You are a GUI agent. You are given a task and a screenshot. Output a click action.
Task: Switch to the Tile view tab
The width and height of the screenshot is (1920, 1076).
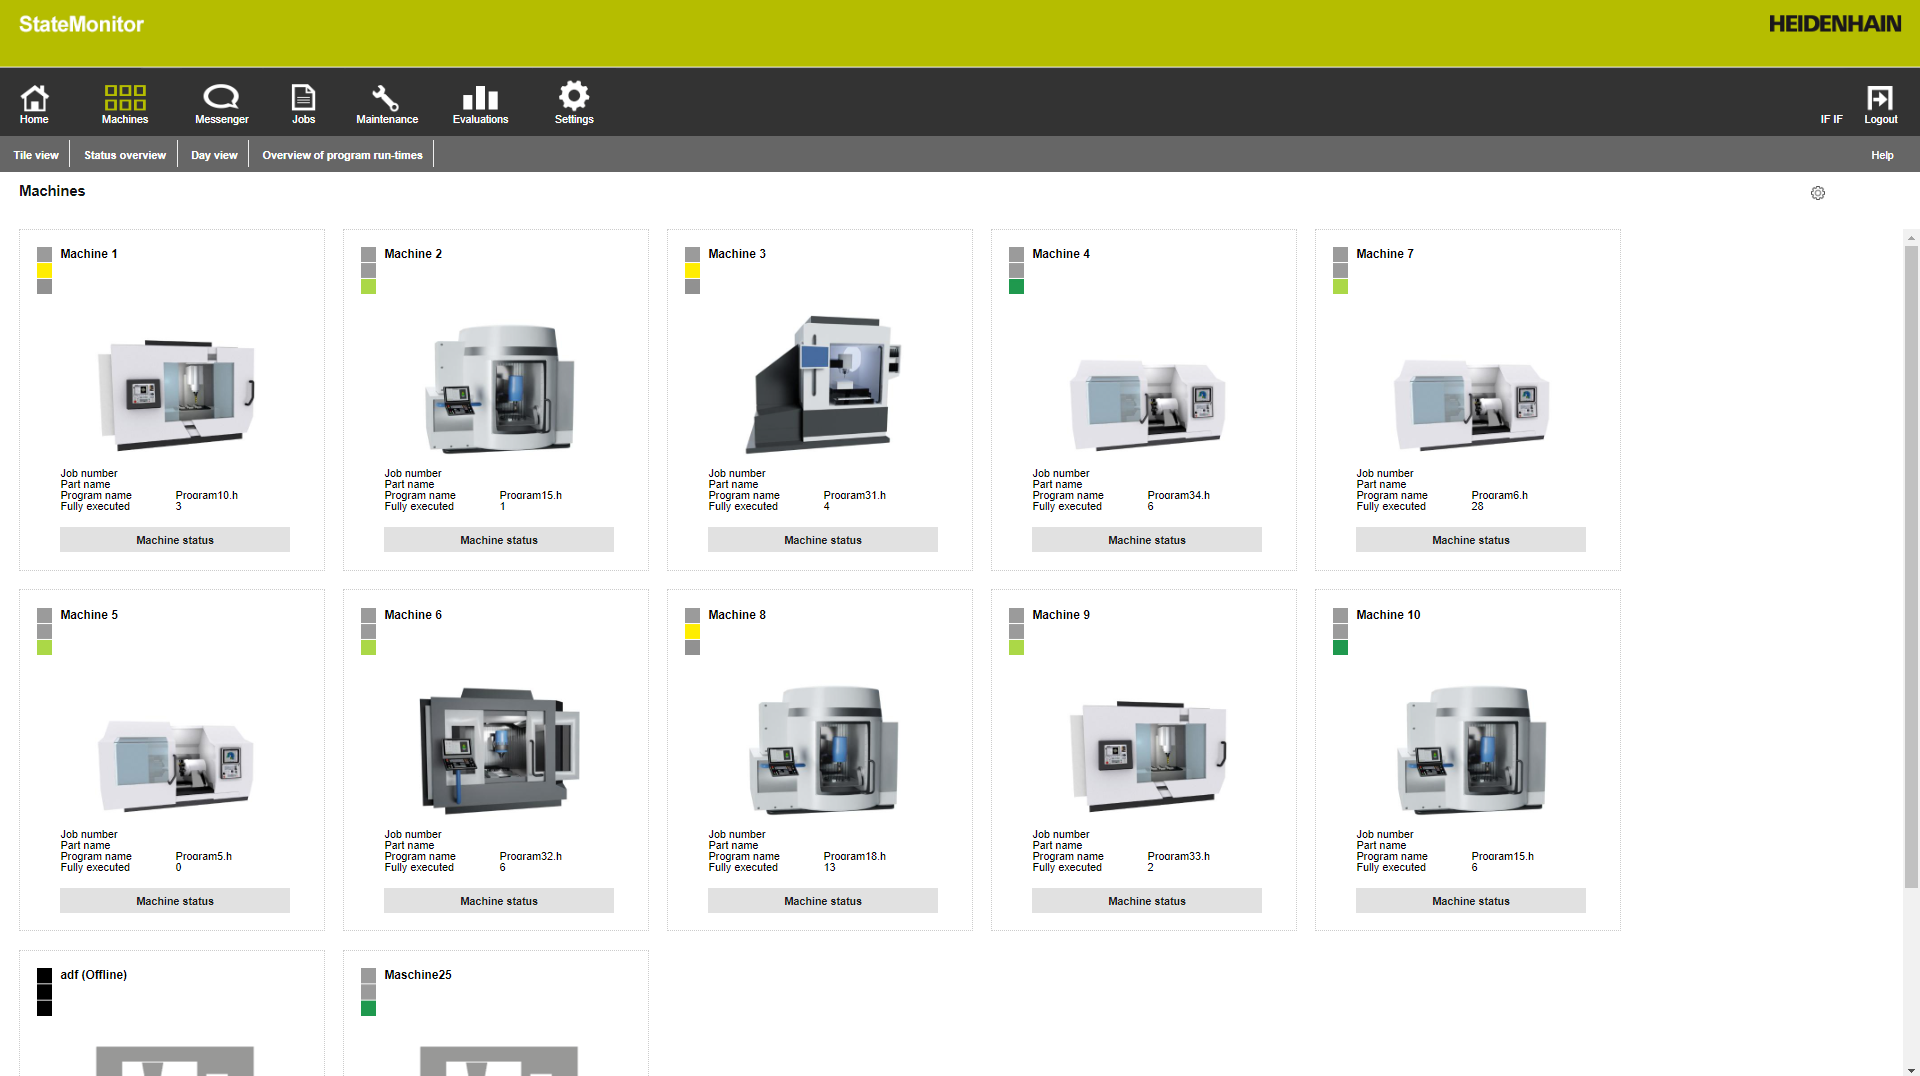click(x=36, y=155)
